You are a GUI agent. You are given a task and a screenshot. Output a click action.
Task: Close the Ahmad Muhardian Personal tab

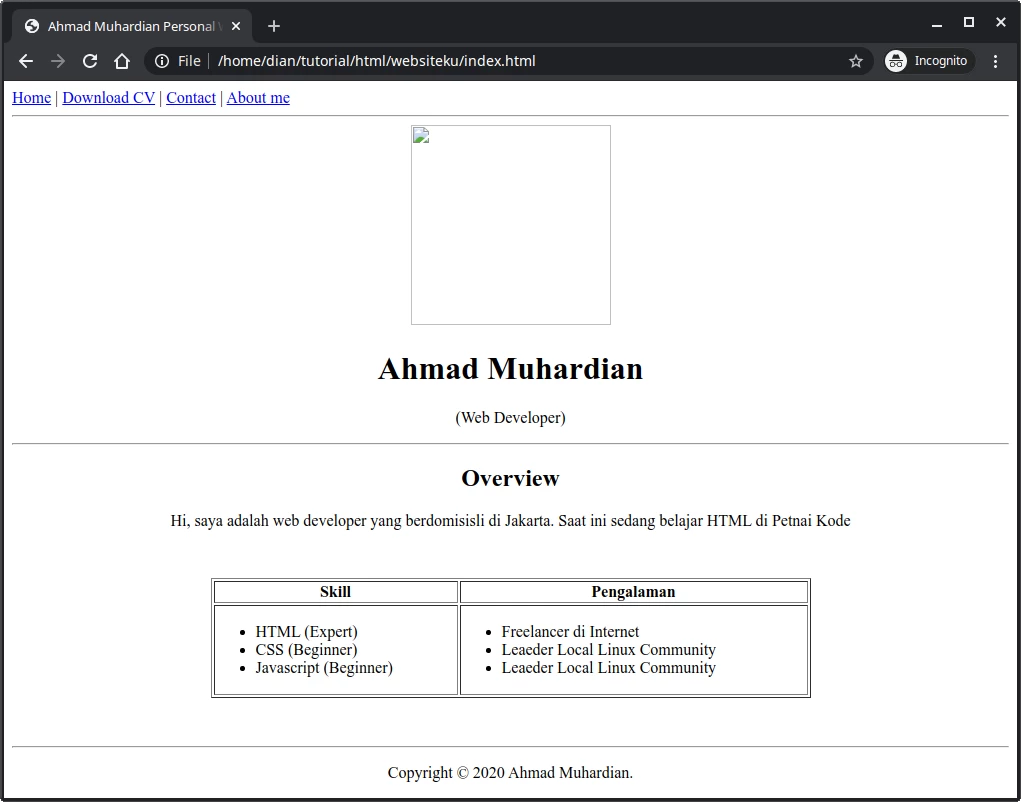(x=236, y=26)
